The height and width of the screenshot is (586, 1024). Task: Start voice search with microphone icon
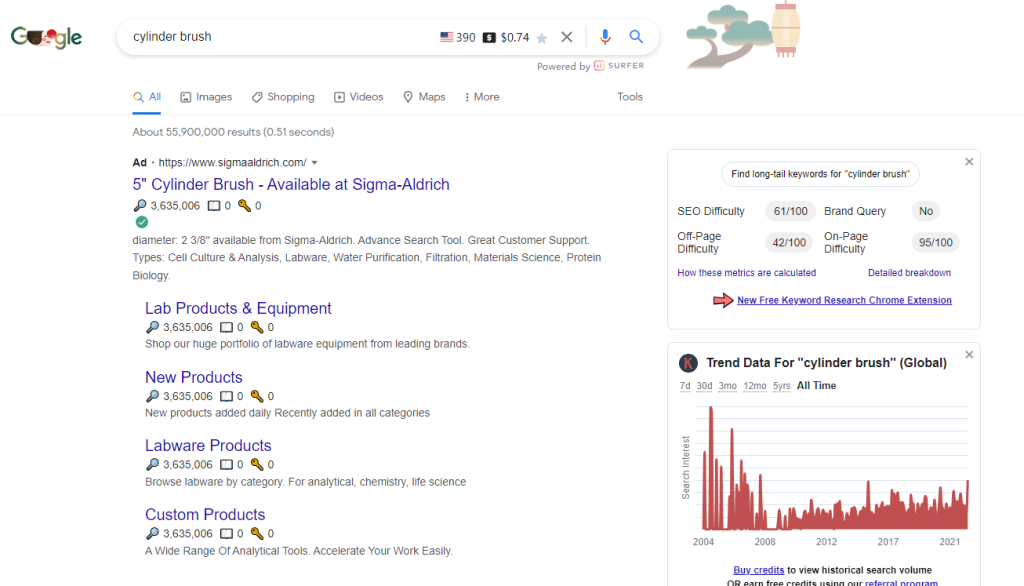(x=605, y=37)
